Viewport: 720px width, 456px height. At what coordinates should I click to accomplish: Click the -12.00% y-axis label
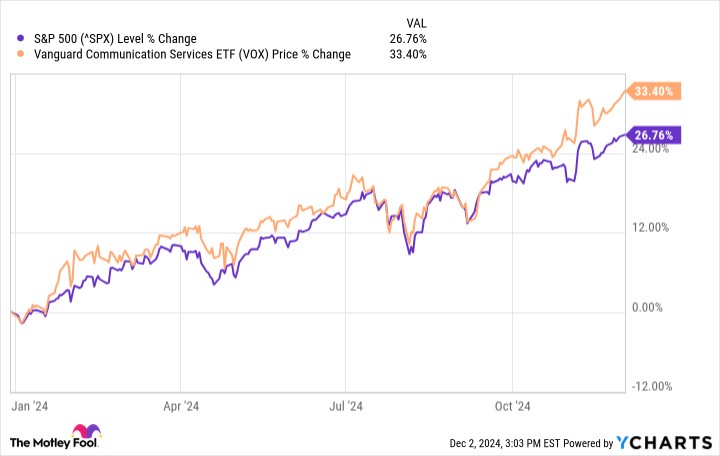[x=652, y=386]
